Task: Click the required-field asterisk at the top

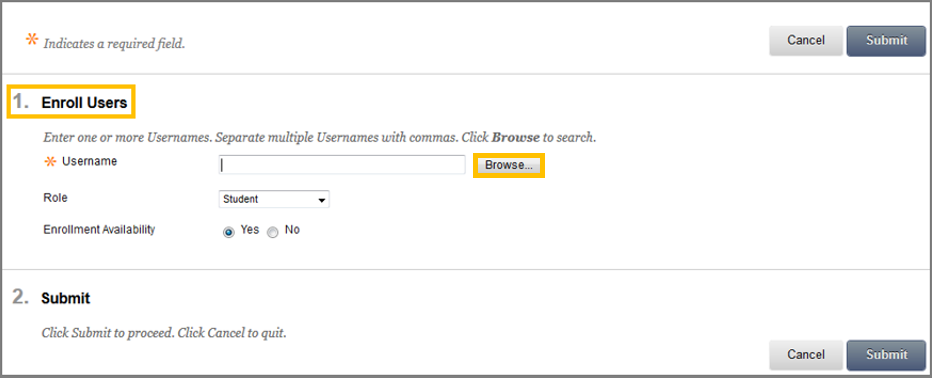Action: 32,40
